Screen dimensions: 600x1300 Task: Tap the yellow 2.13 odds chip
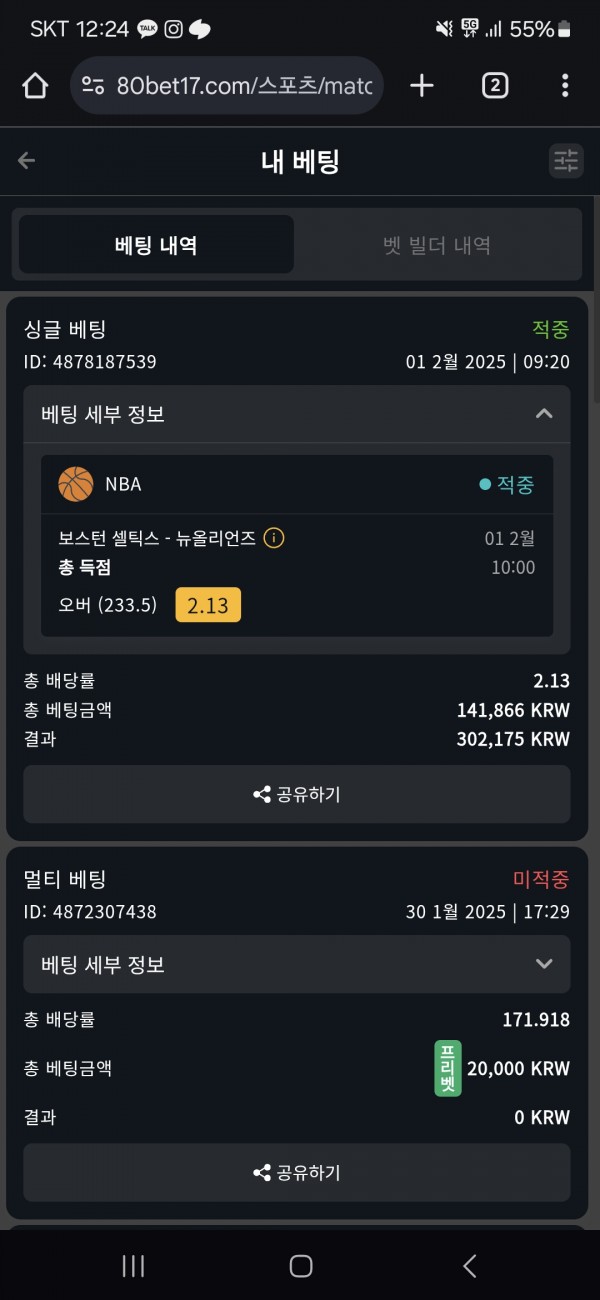[x=208, y=605]
